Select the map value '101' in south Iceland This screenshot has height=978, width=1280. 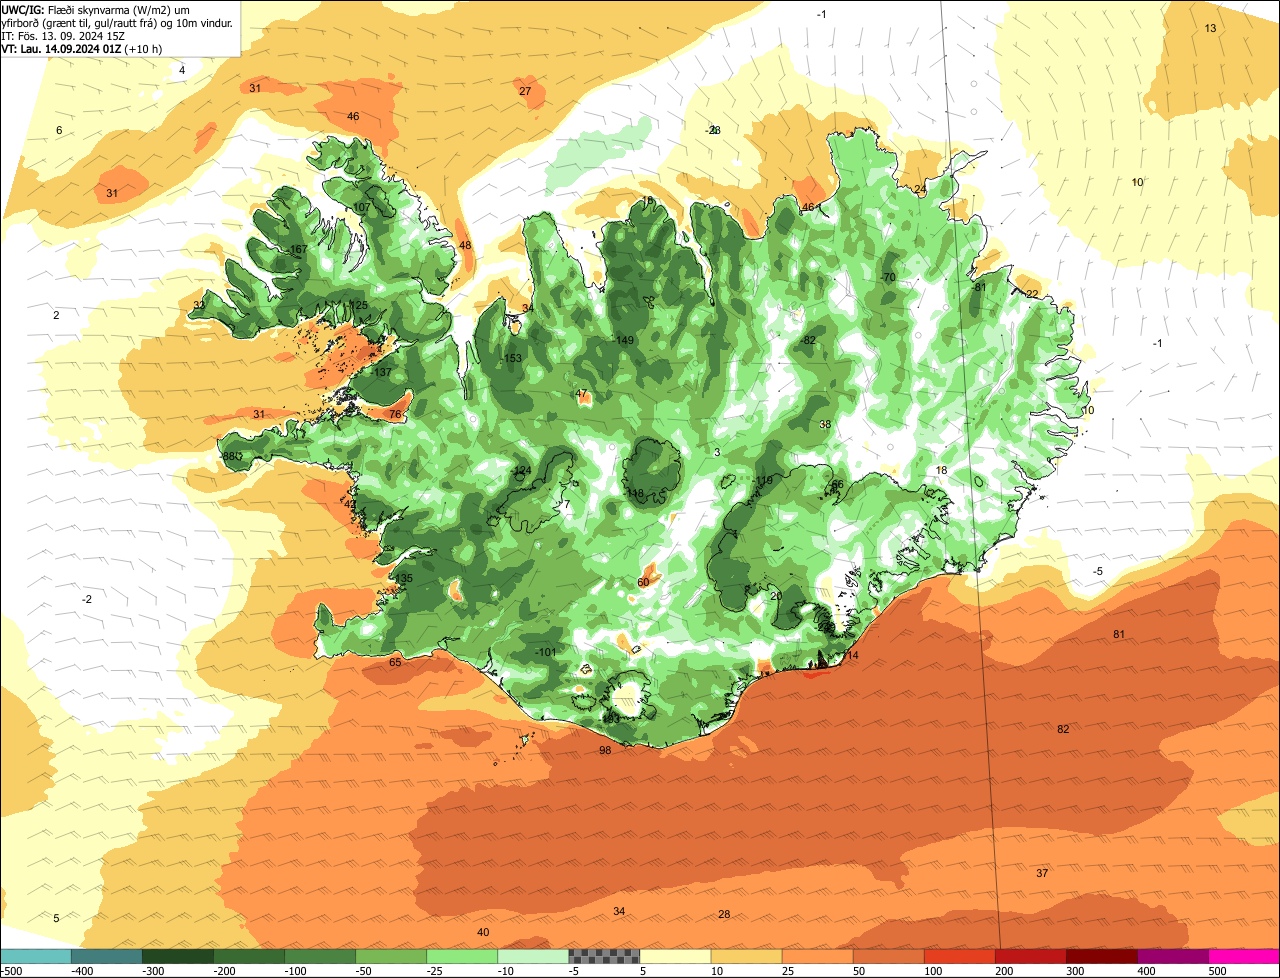point(545,652)
